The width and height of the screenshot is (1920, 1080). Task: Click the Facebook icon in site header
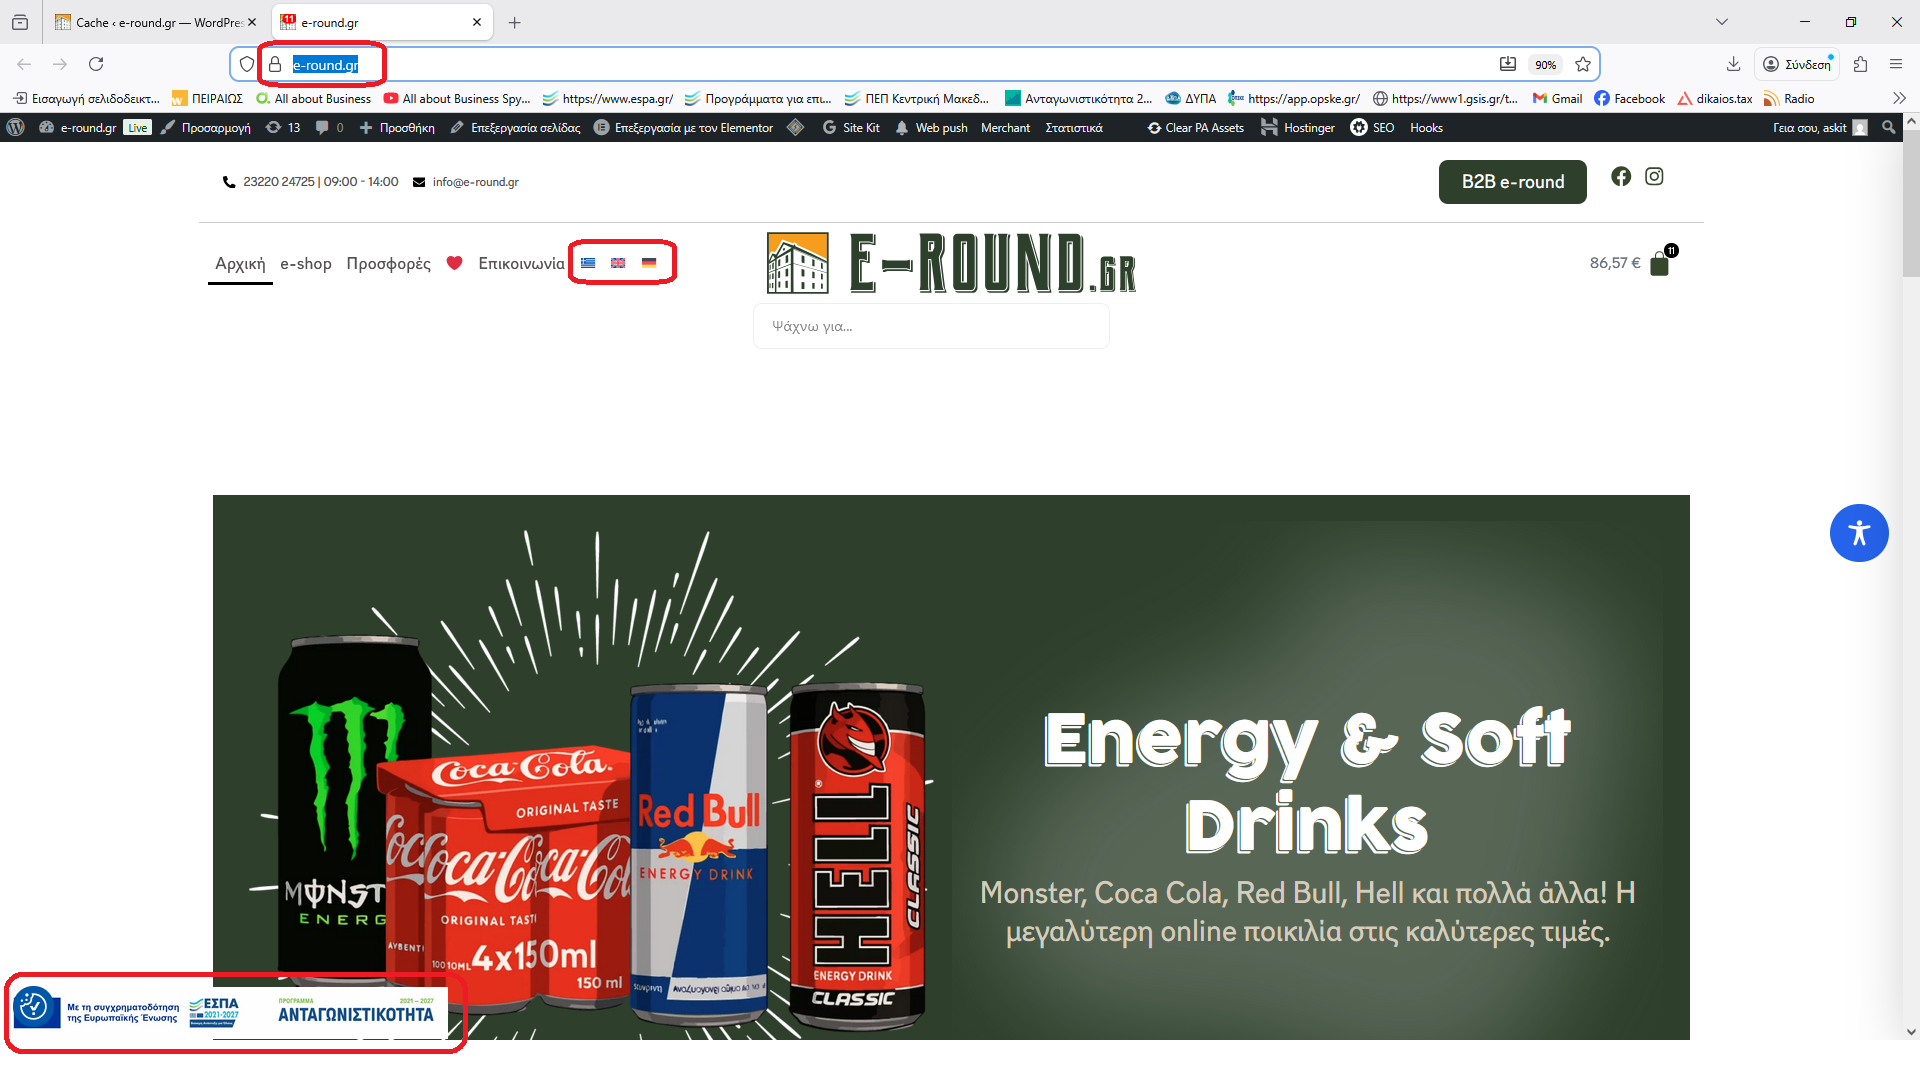[x=1621, y=177]
